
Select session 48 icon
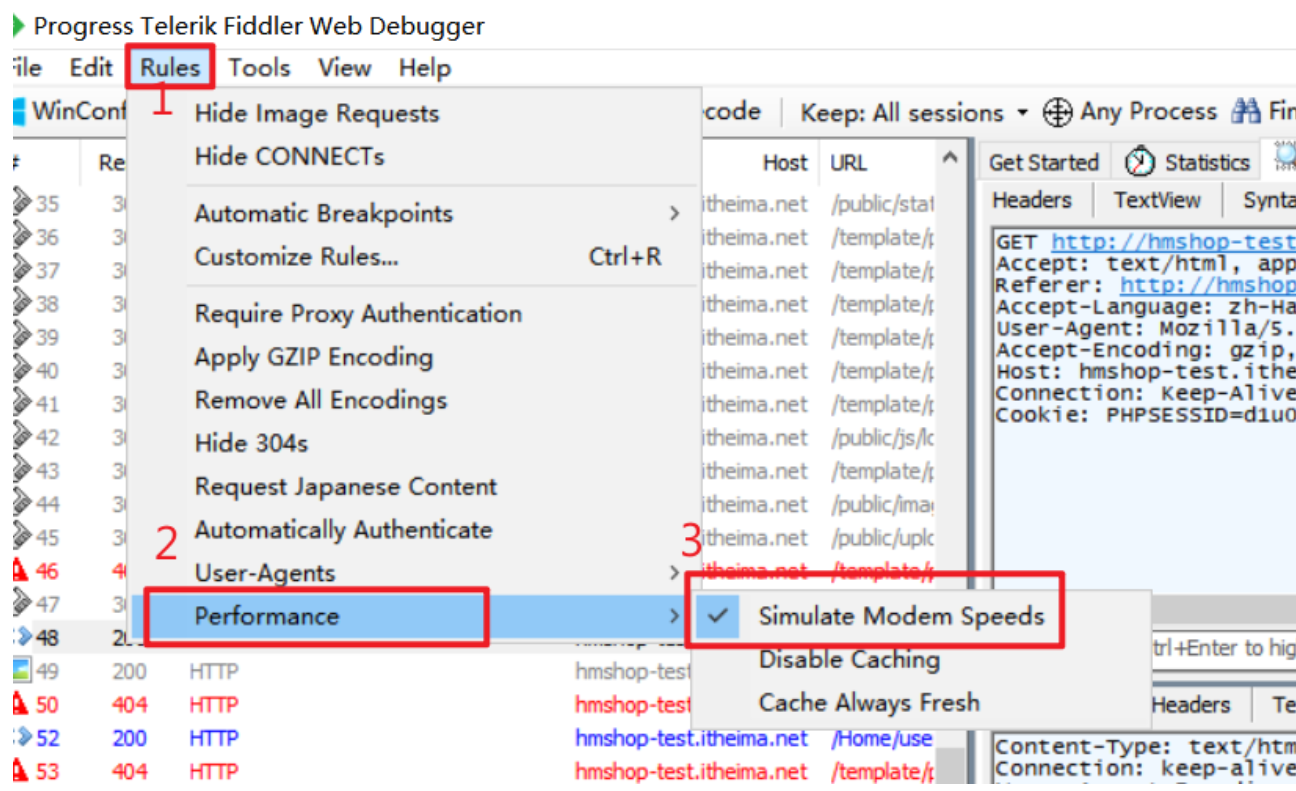tap(21, 637)
